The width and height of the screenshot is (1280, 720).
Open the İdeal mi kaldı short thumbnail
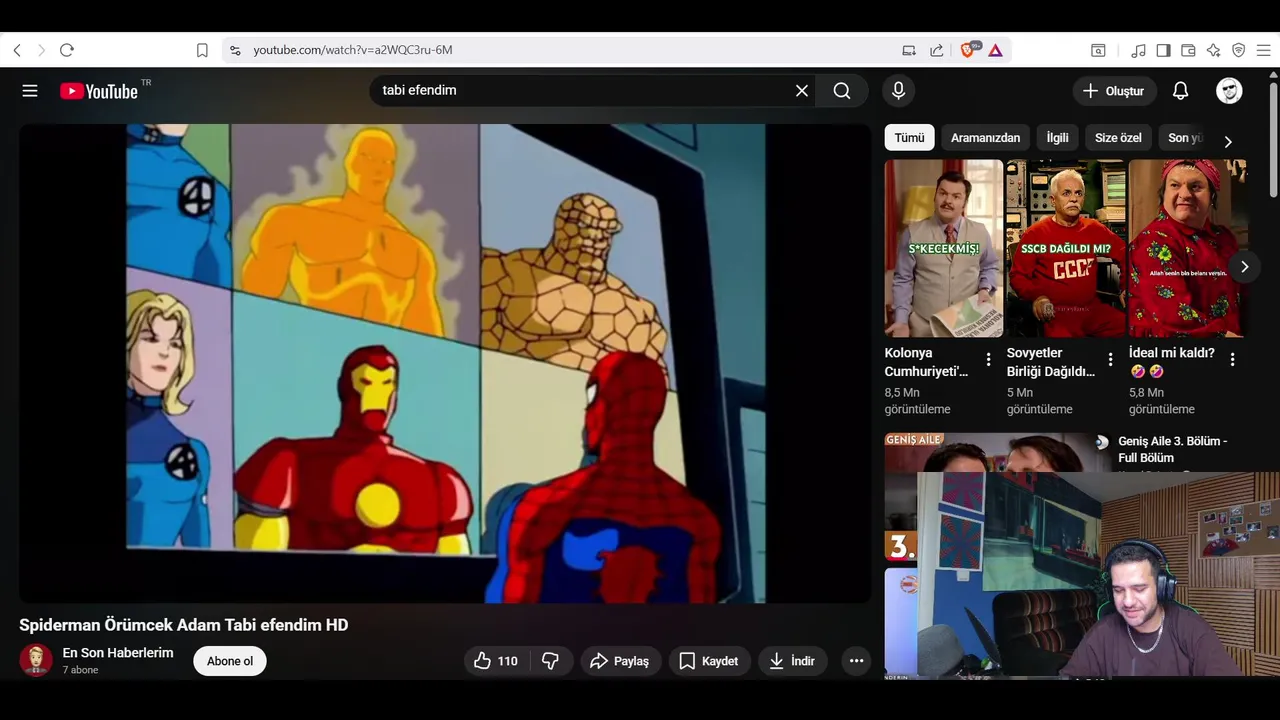tap(1187, 248)
